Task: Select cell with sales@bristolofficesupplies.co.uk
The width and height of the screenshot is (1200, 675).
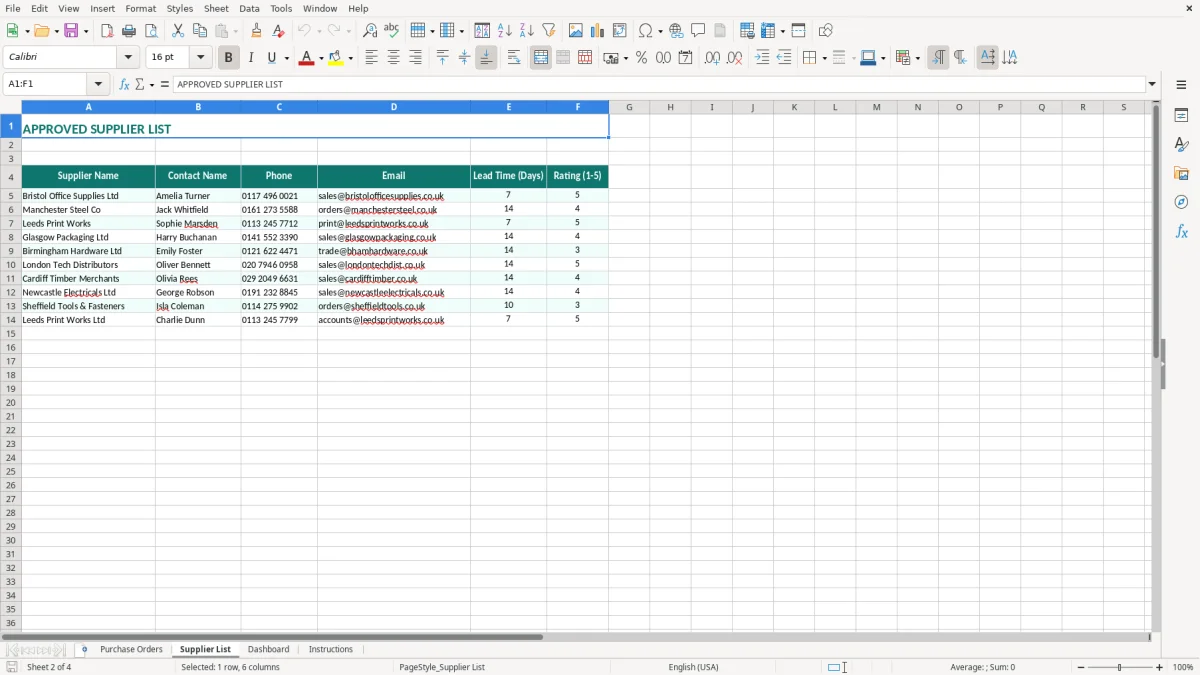Action: [394, 196]
